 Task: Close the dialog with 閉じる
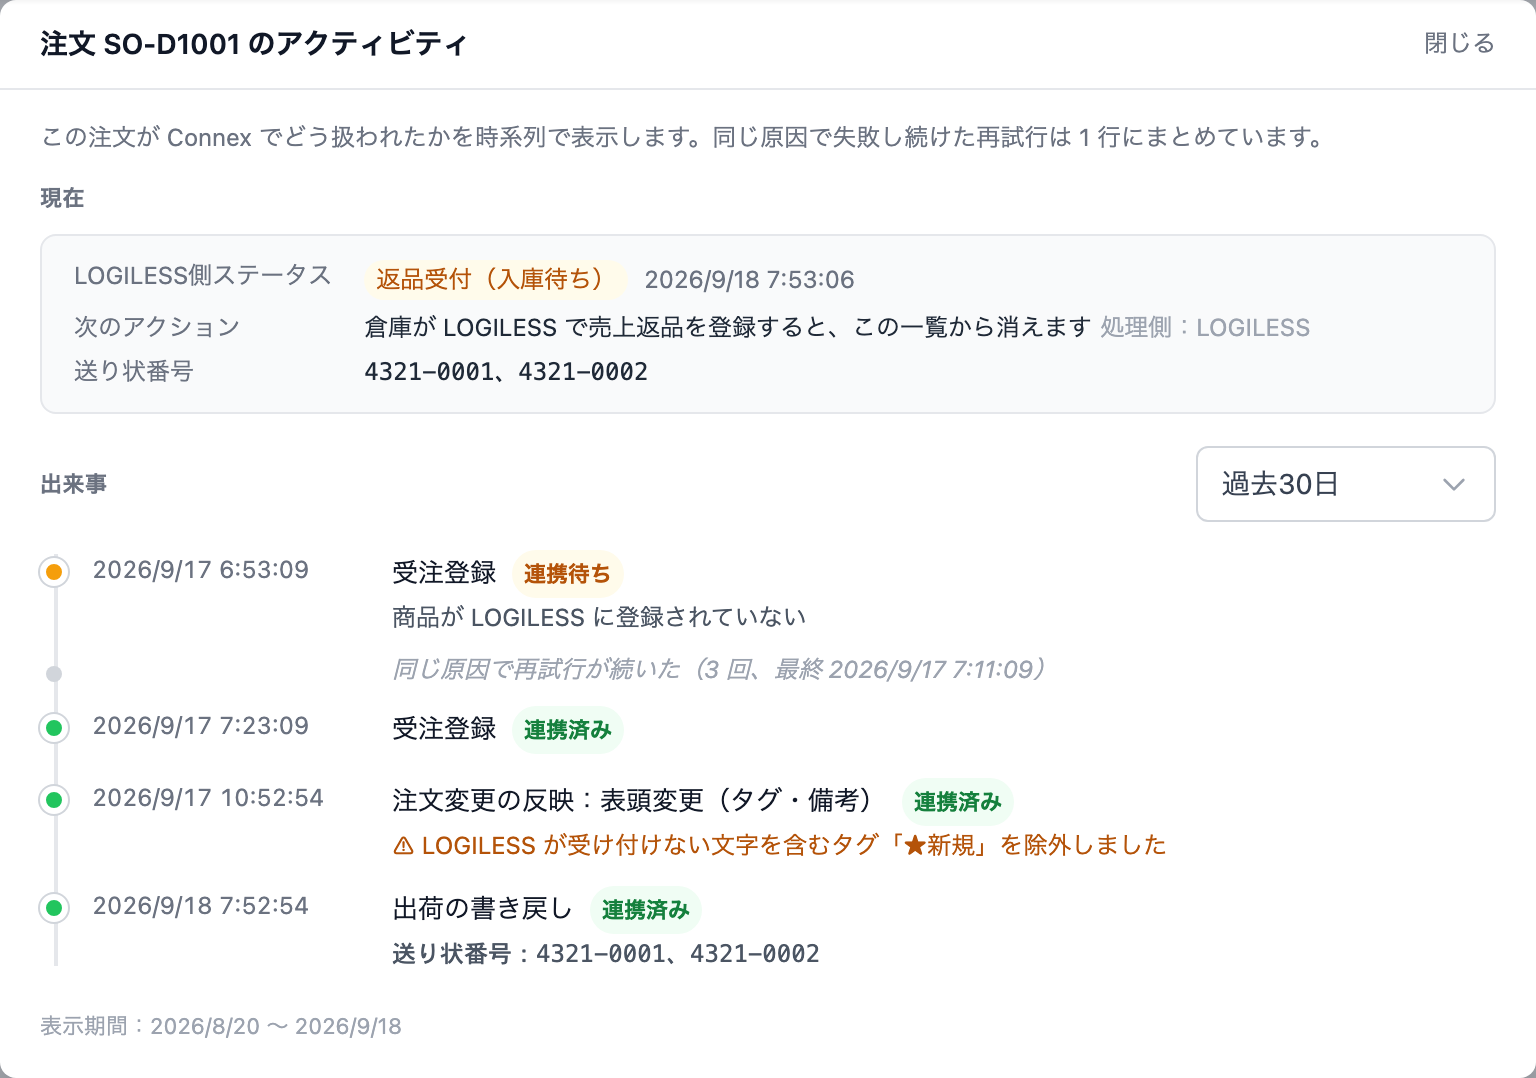point(1459,43)
